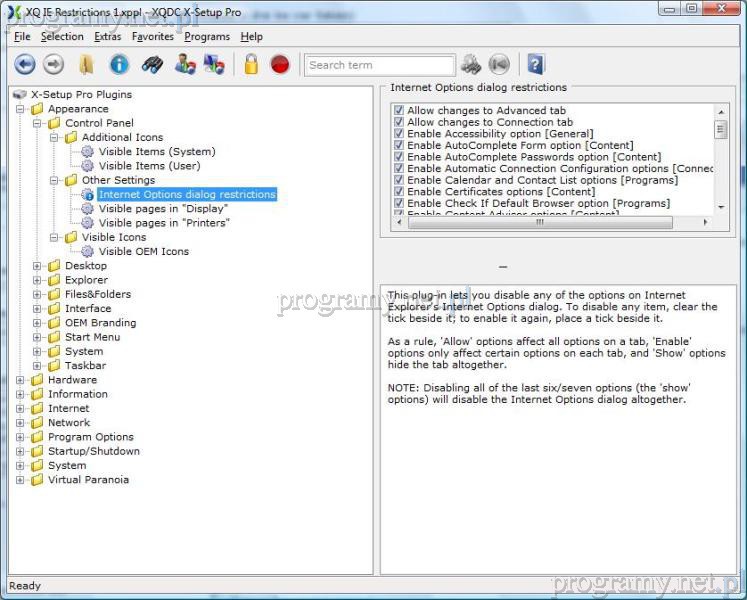This screenshot has height=600, width=747.
Task: Select Visible OEM Icons tree item
Action: [x=143, y=252]
